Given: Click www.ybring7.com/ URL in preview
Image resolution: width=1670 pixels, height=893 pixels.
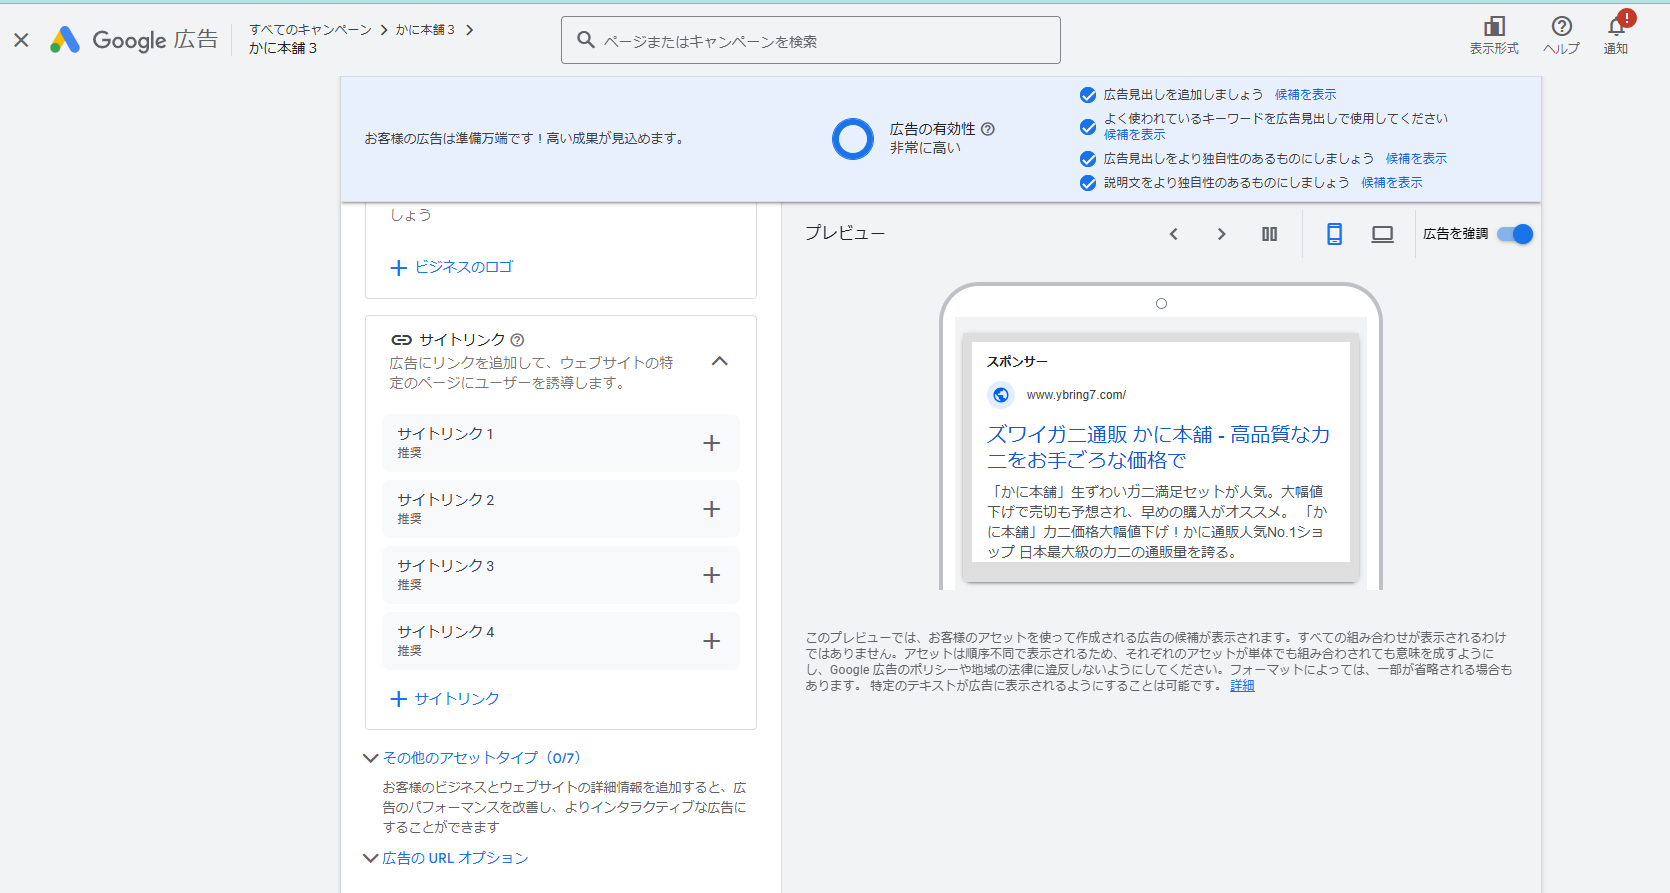Looking at the screenshot, I should click(x=1076, y=395).
